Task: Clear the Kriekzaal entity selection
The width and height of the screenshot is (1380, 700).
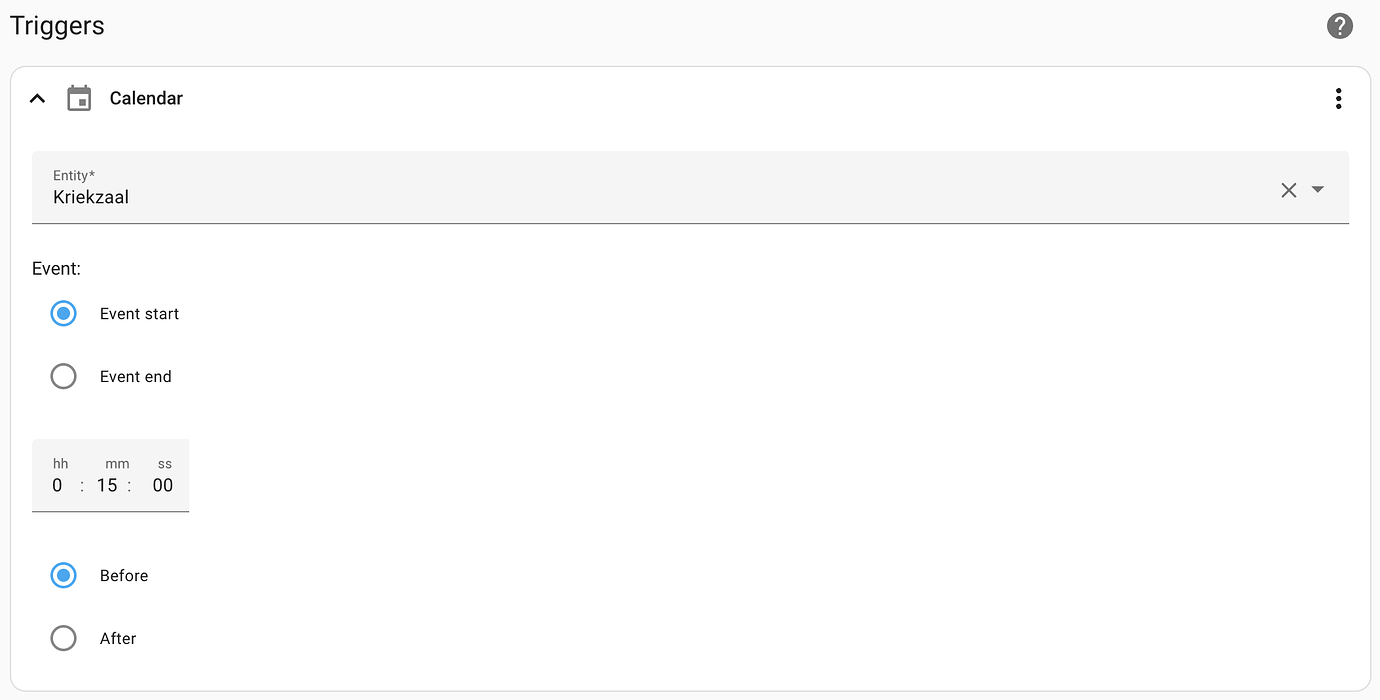Action: (1289, 190)
